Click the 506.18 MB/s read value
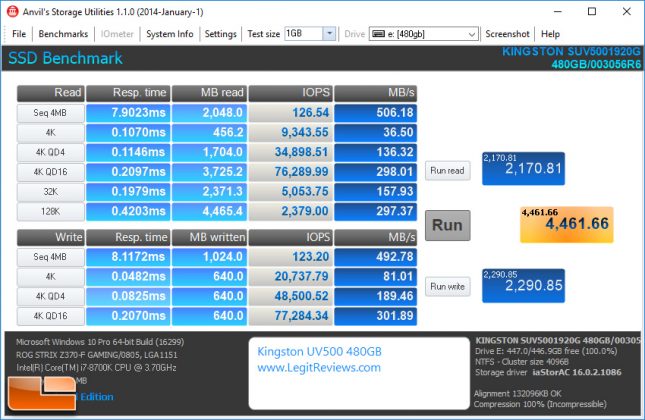 (x=376, y=113)
